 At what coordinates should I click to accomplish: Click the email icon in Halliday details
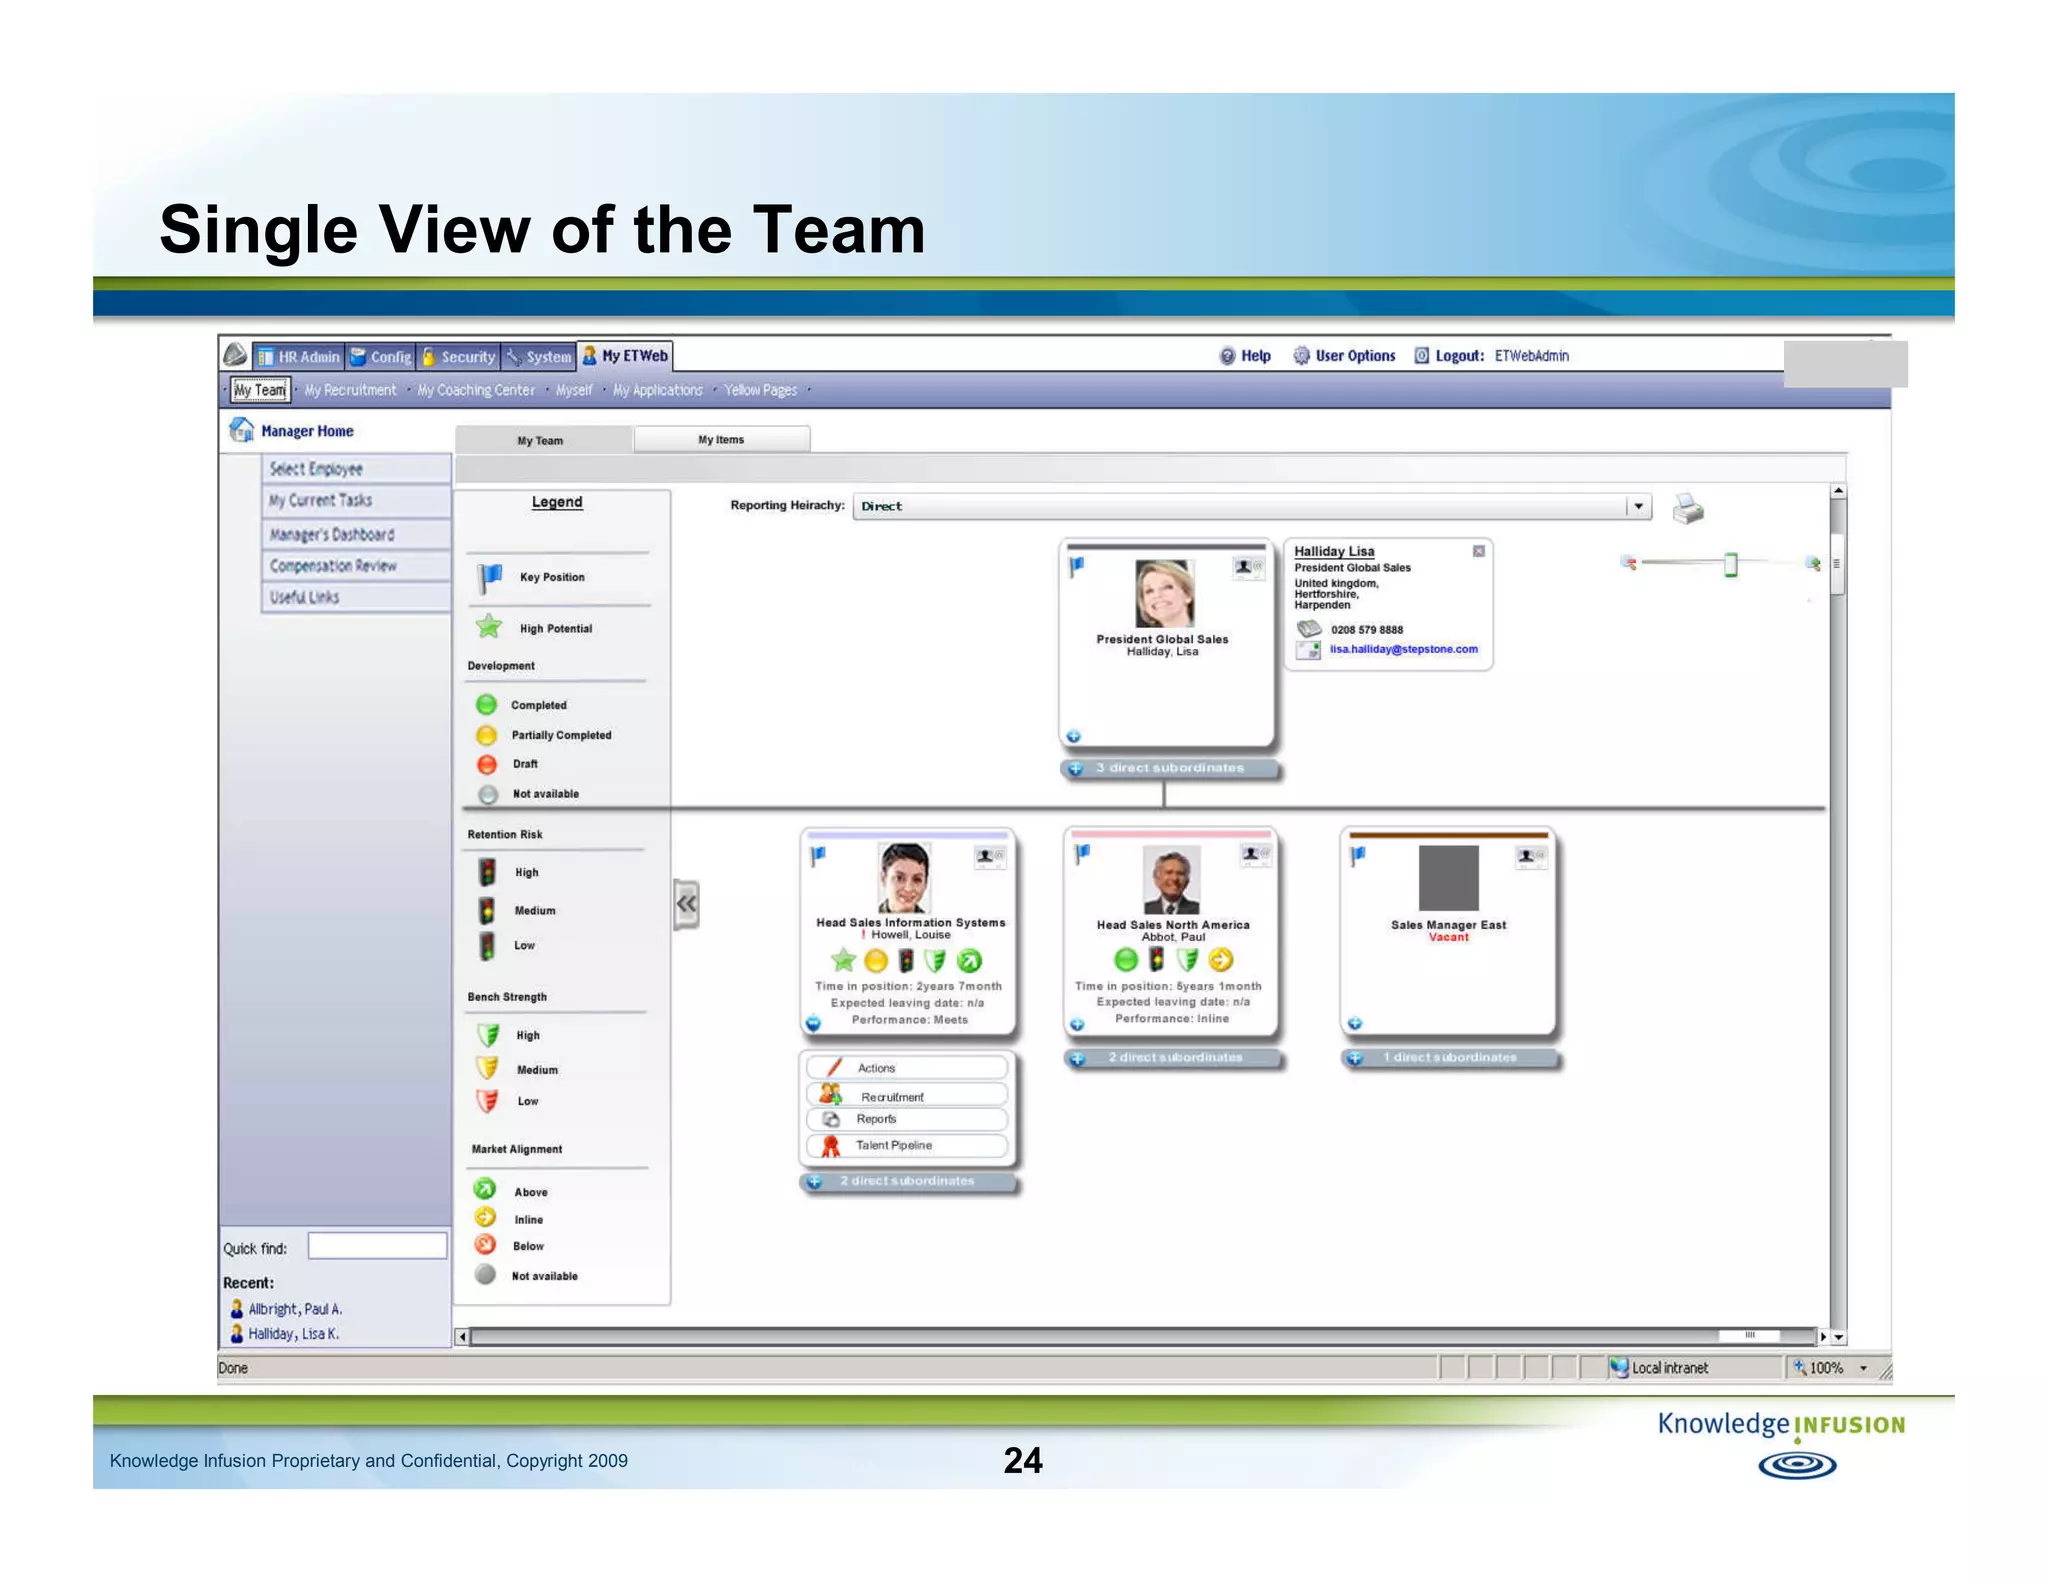click(x=1309, y=650)
